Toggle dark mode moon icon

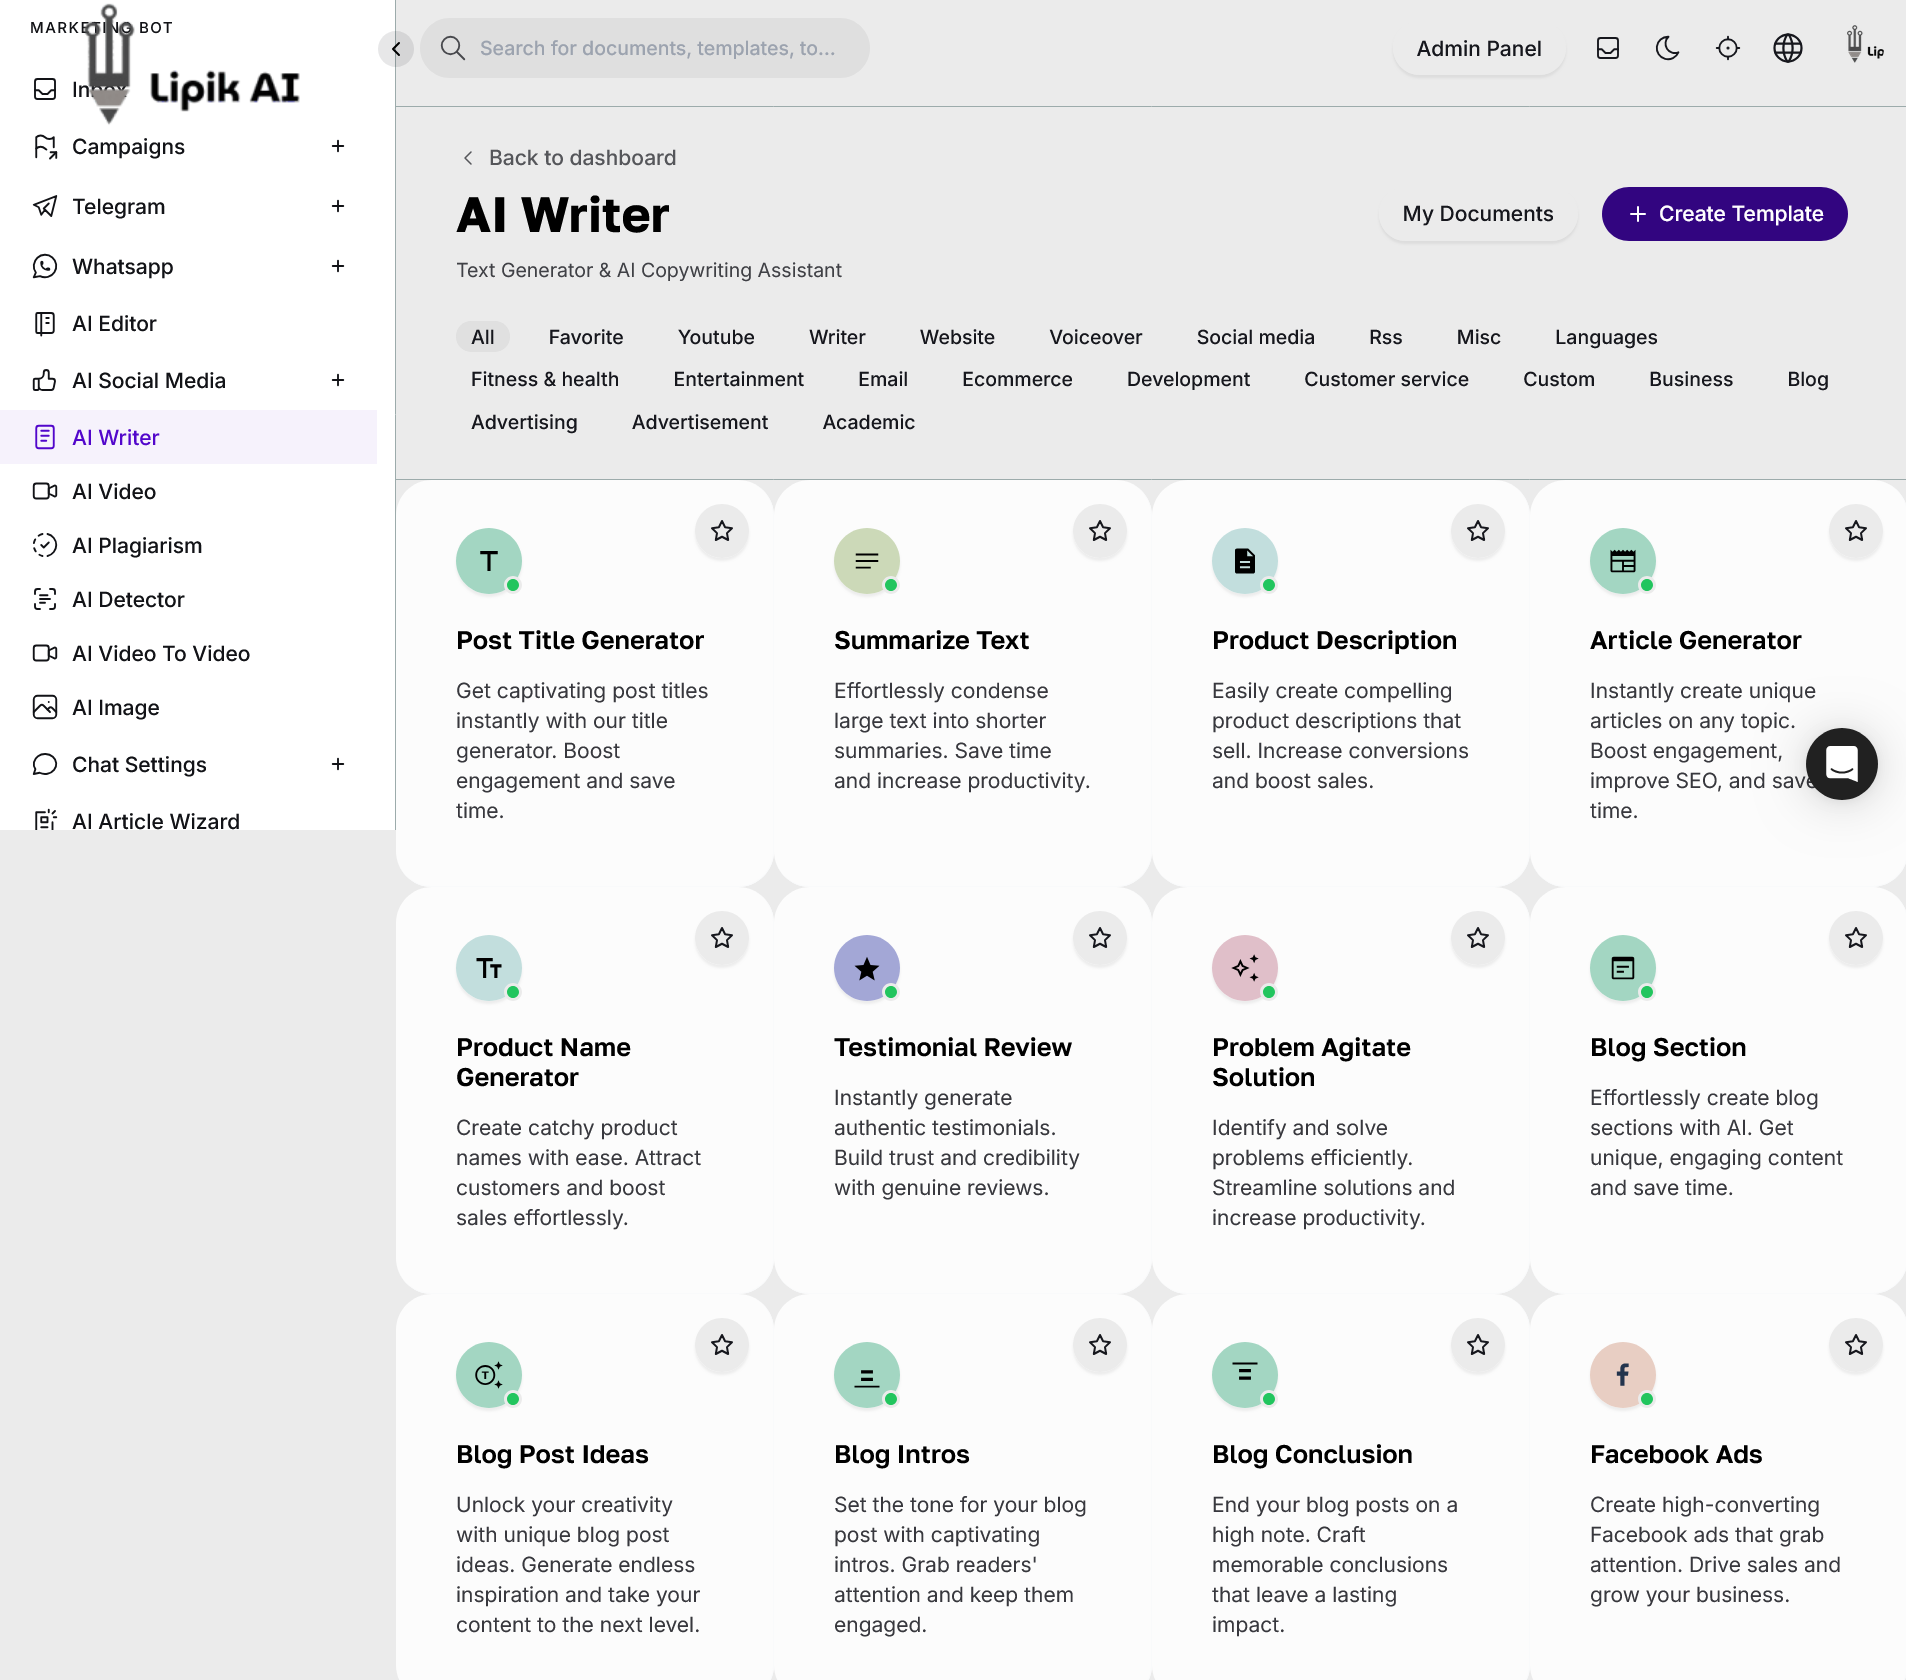[x=1668, y=48]
